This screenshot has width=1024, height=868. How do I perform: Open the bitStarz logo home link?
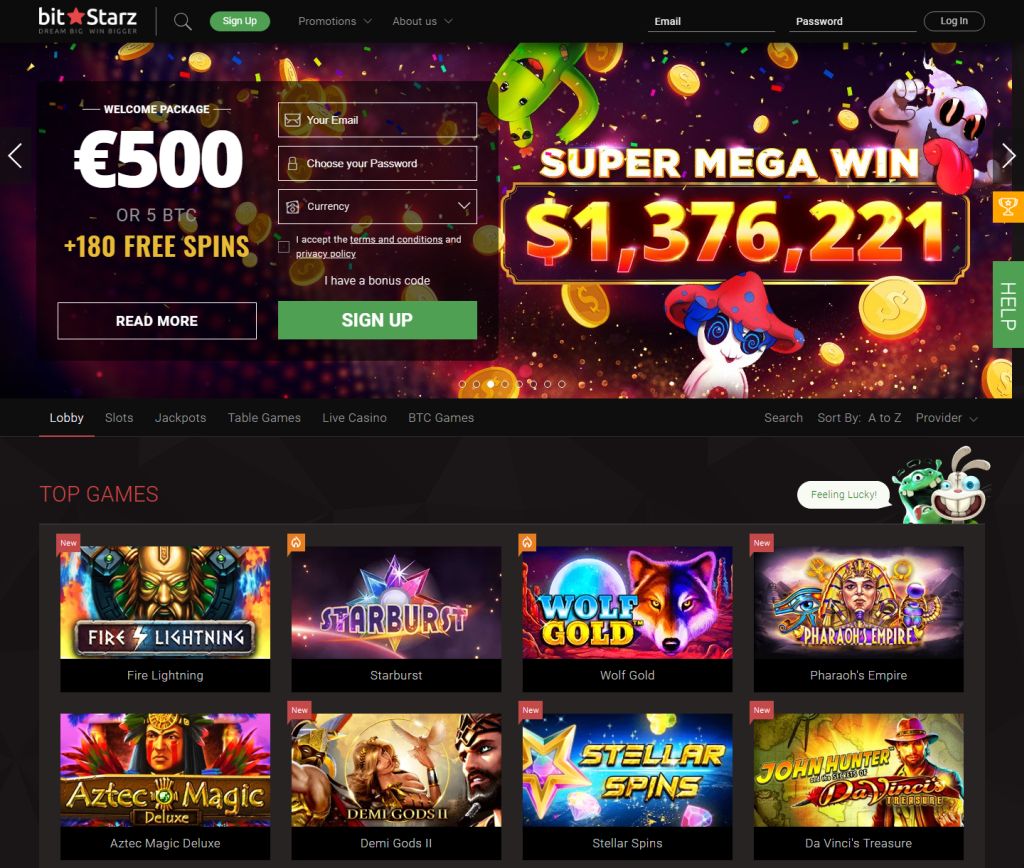coord(88,20)
